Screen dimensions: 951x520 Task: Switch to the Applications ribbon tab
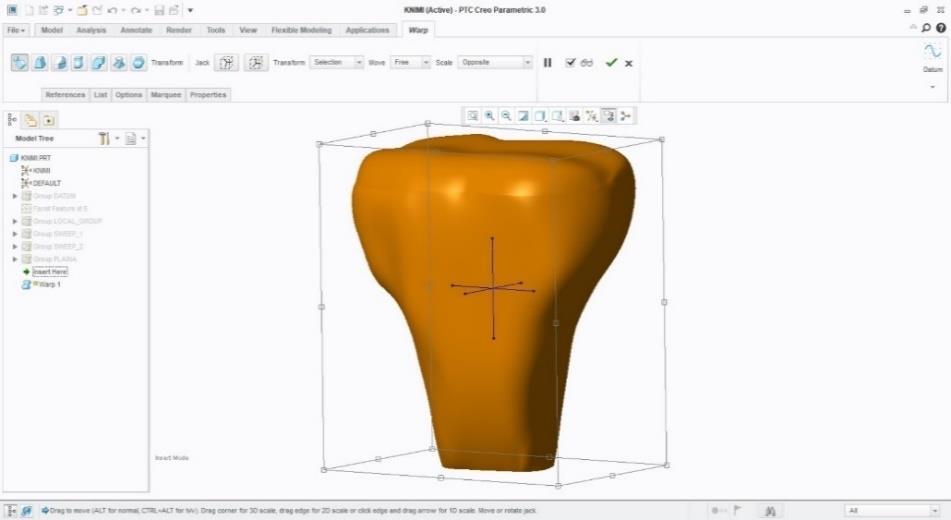368,30
